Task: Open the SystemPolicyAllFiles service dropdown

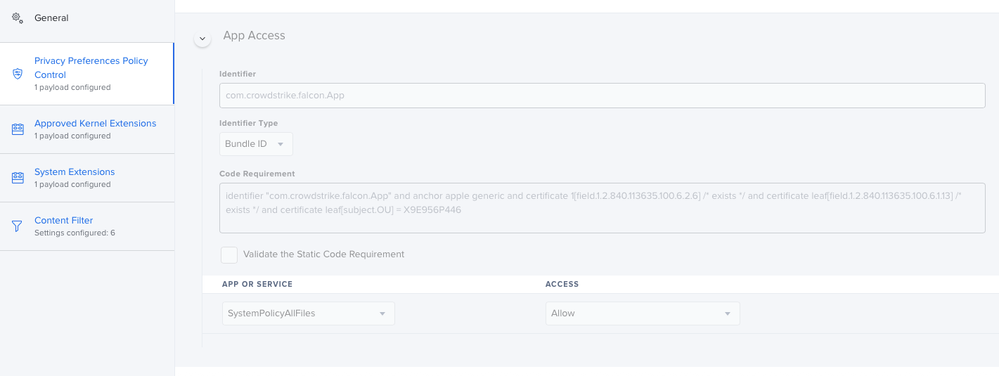Action: point(308,314)
